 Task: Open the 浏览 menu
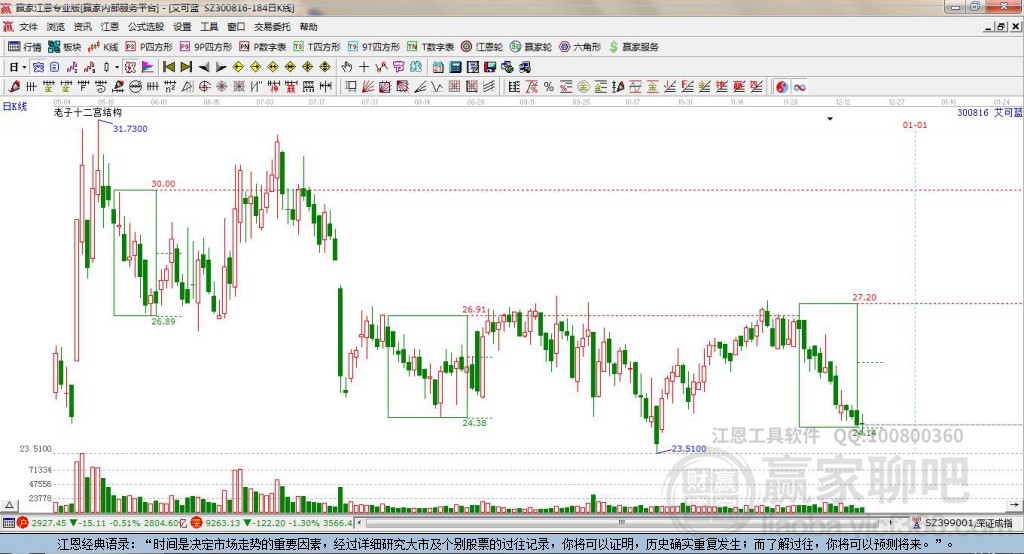56,27
